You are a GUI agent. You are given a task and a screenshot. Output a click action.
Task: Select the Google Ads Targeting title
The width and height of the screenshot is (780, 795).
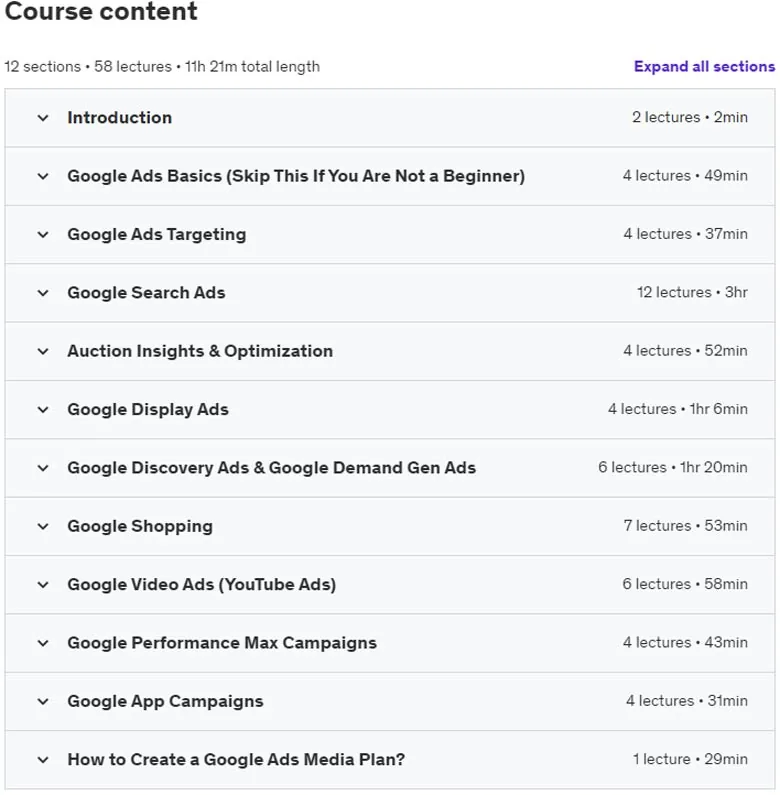click(x=157, y=235)
